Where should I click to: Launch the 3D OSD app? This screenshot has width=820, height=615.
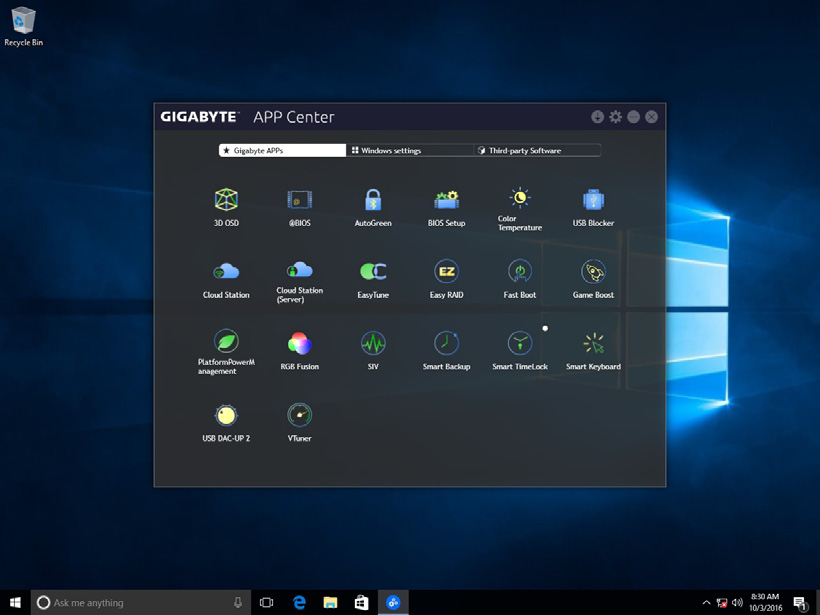point(226,200)
